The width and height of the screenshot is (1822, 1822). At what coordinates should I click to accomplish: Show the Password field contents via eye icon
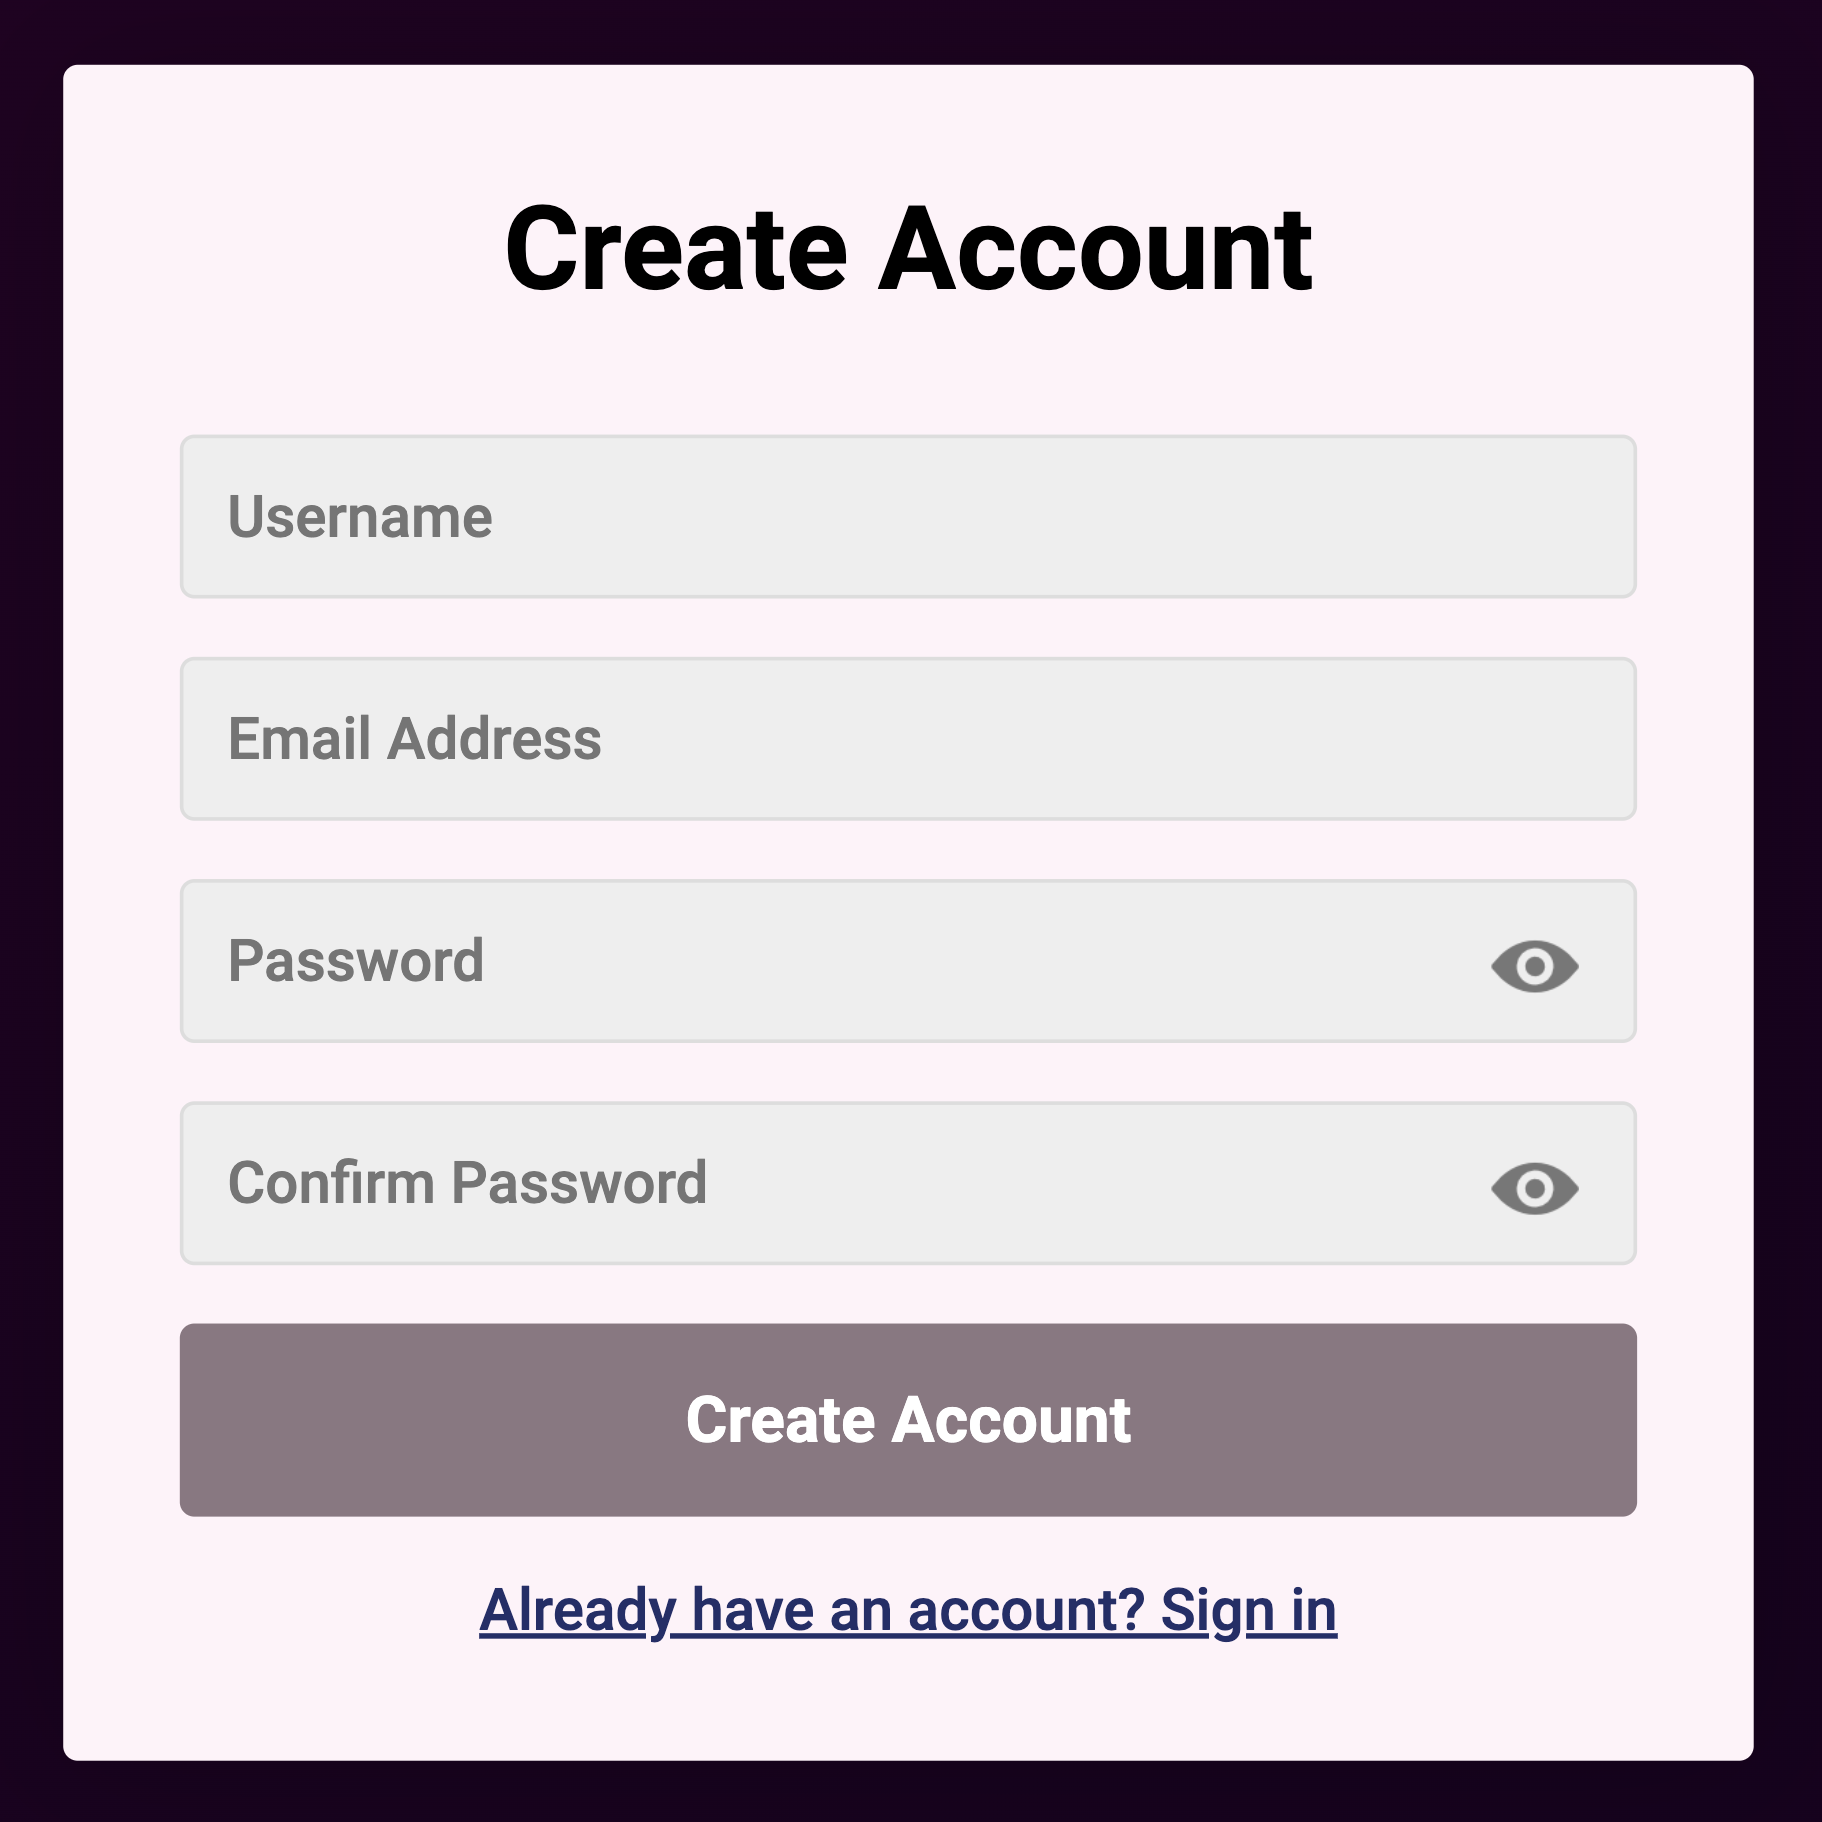point(1534,966)
